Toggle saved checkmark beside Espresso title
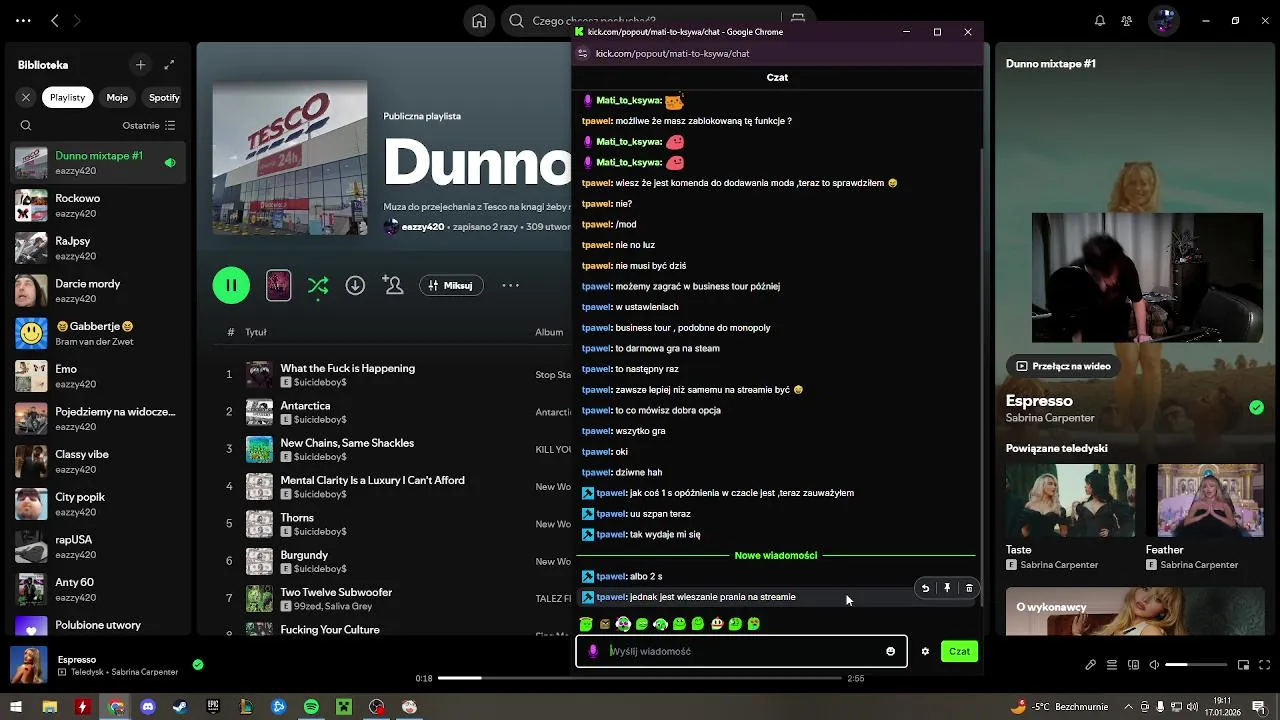This screenshot has width=1280, height=720. click(1256, 407)
